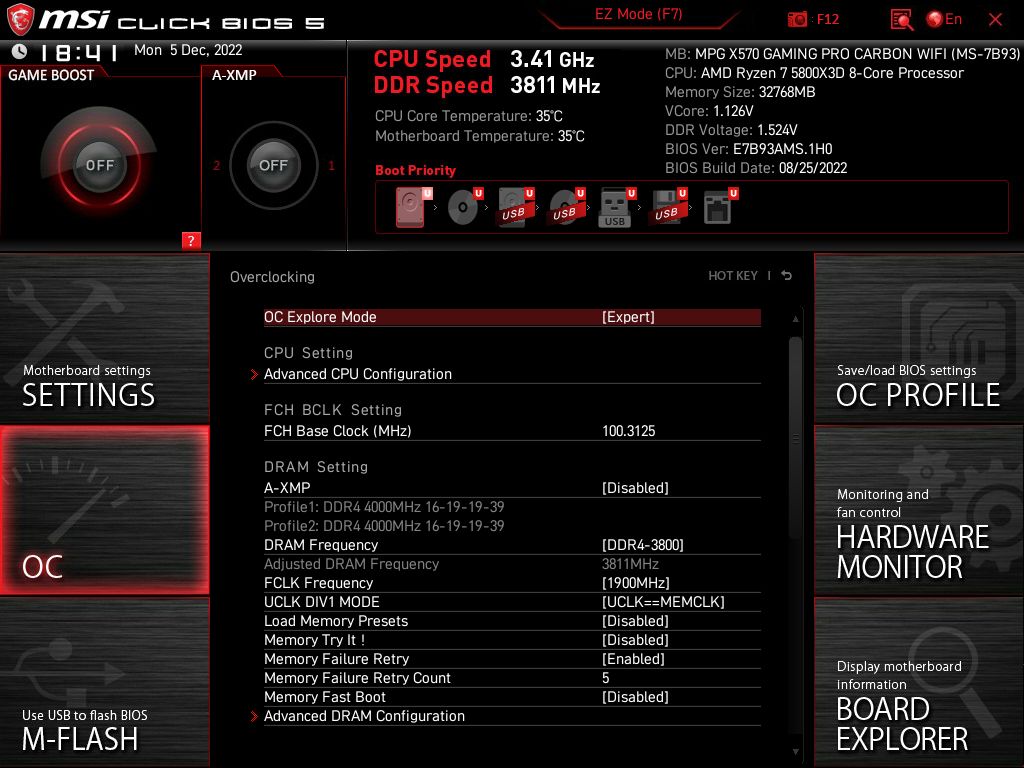1024x768 pixels.
Task: Take a screenshot with the F12 camera icon
Action: (797, 20)
